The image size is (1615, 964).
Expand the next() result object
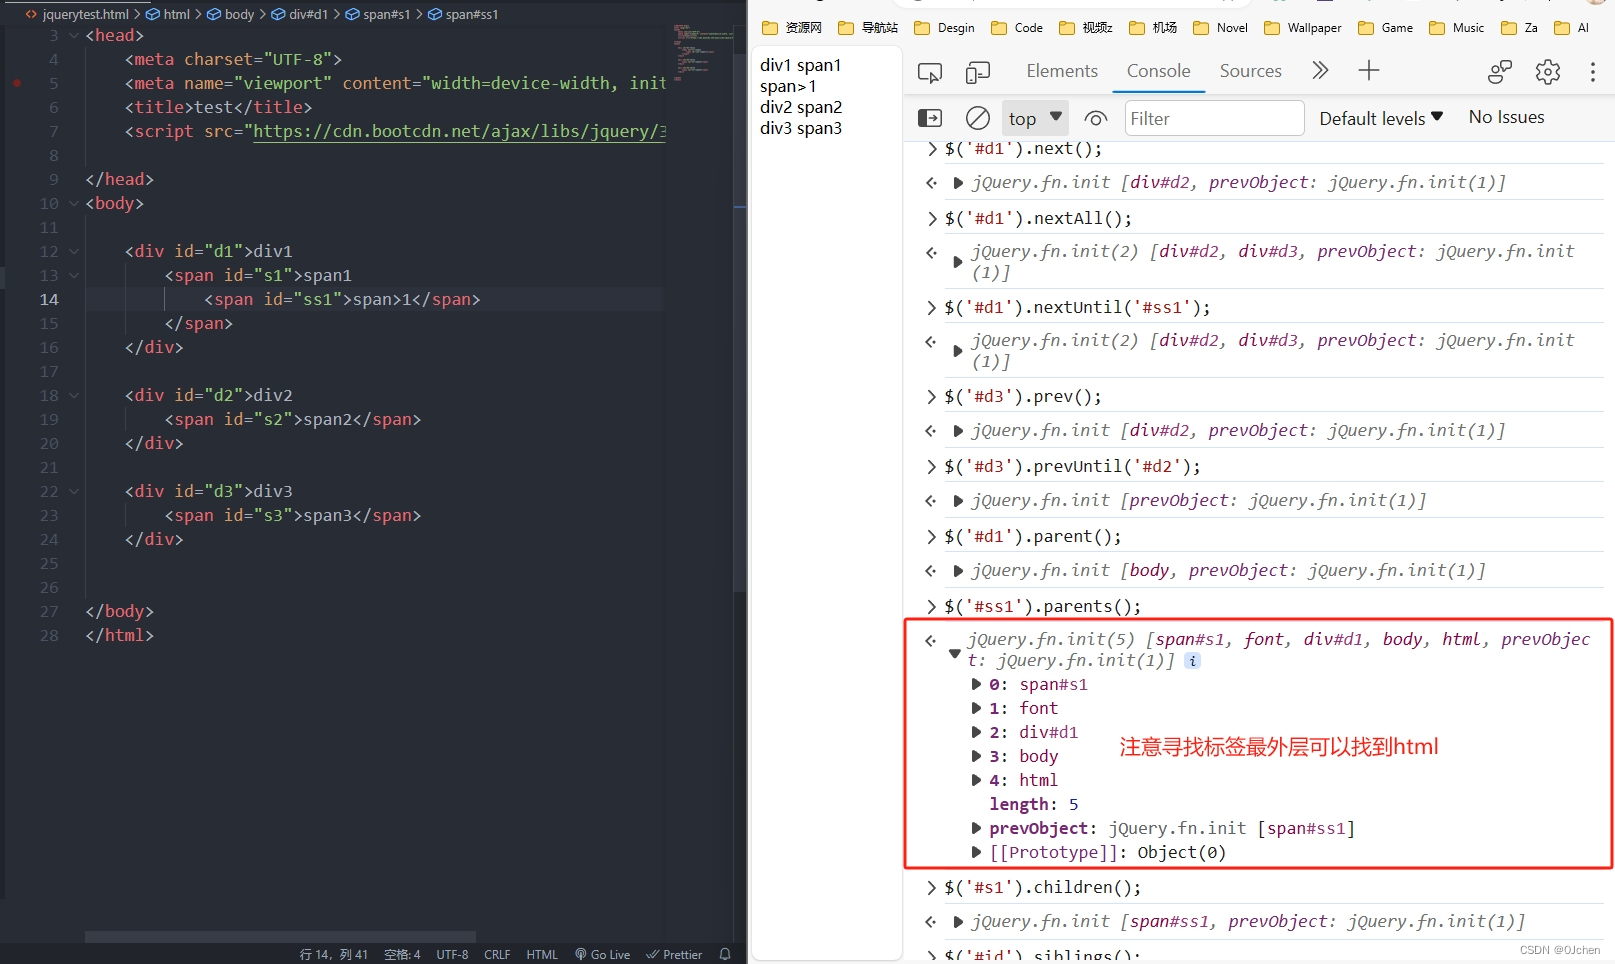(958, 183)
